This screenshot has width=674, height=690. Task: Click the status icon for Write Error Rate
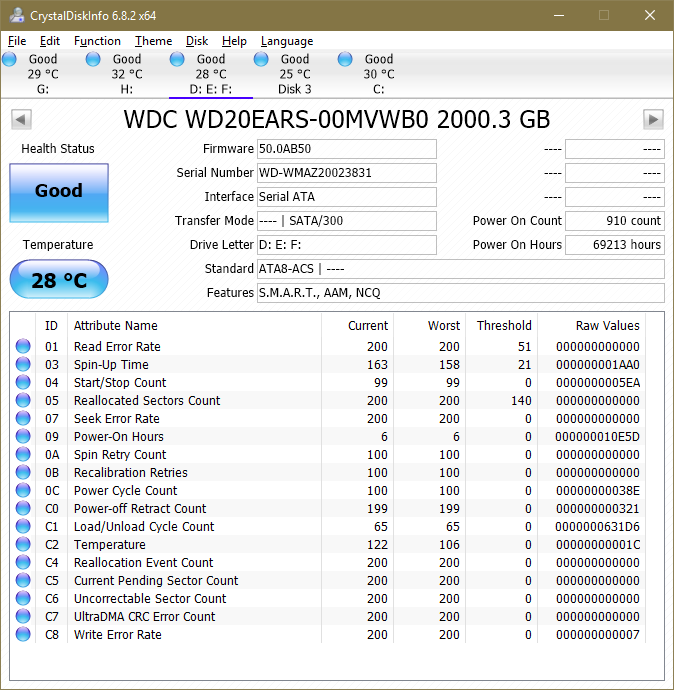click(x=23, y=635)
